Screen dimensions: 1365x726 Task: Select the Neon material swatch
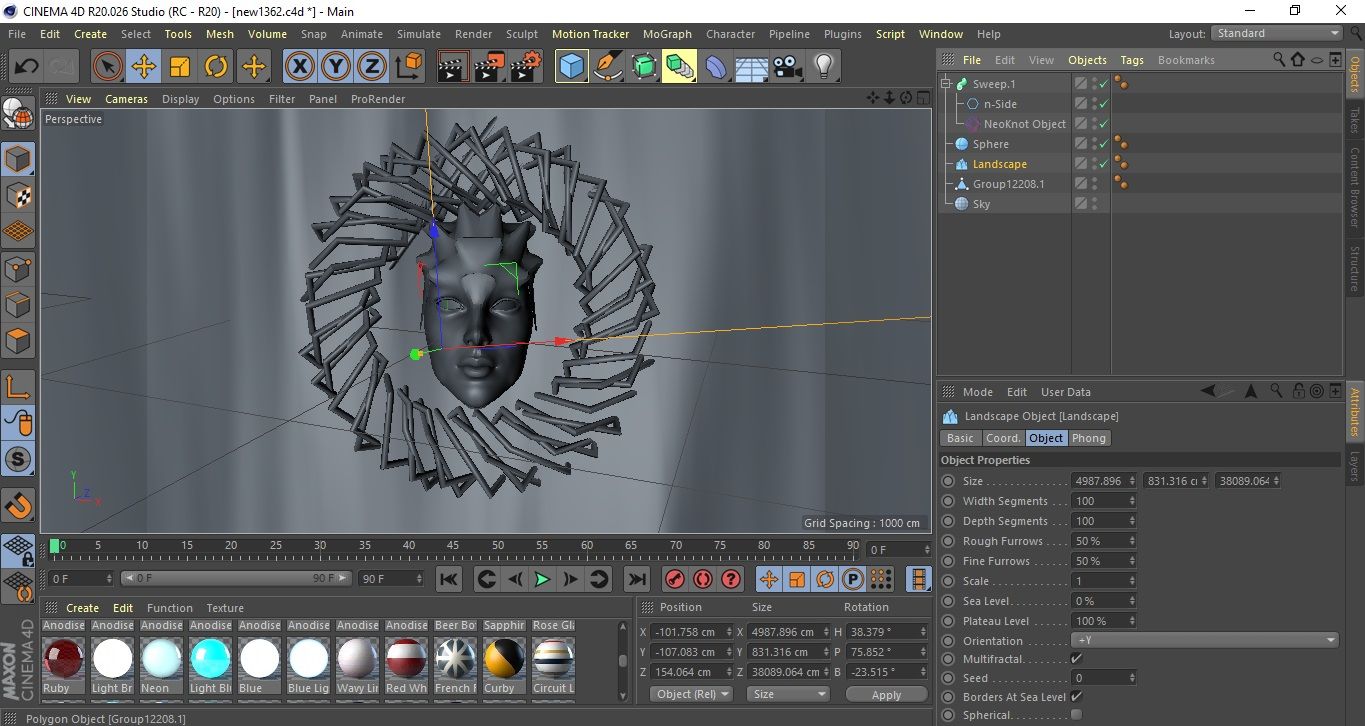(162, 659)
